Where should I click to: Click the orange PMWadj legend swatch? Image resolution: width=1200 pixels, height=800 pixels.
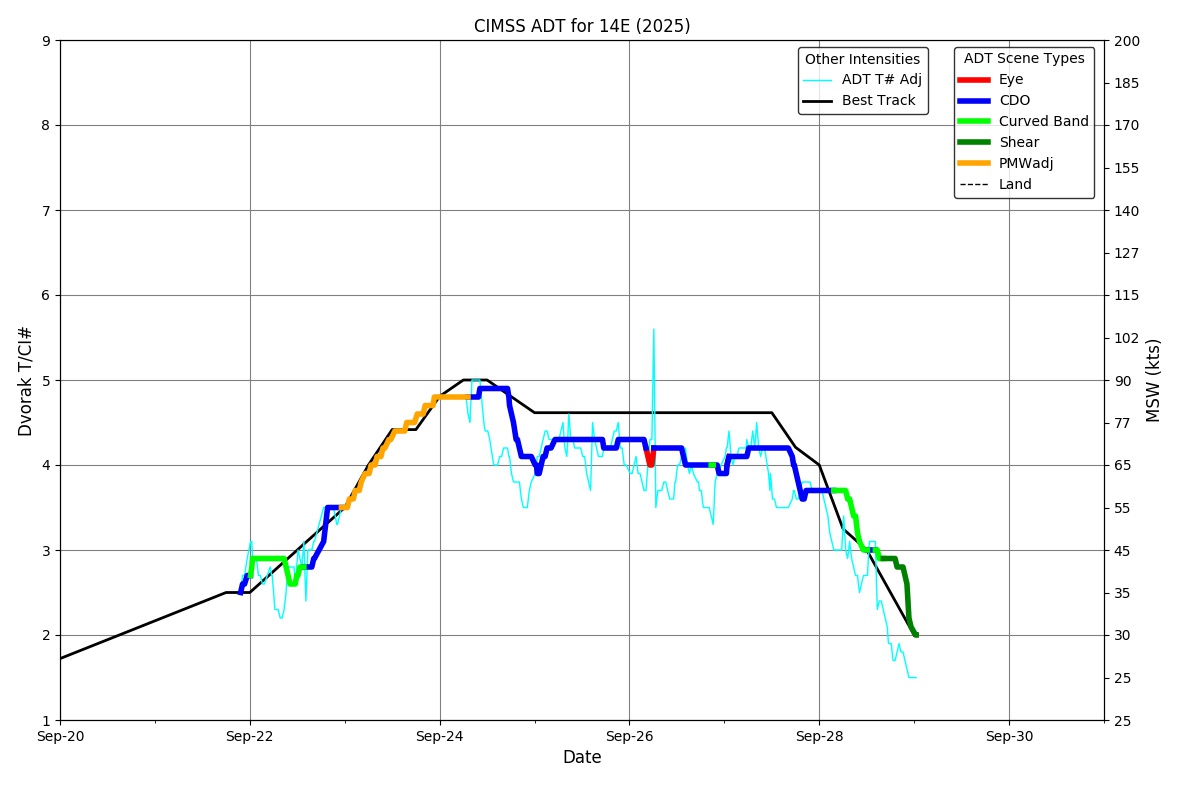[973, 164]
